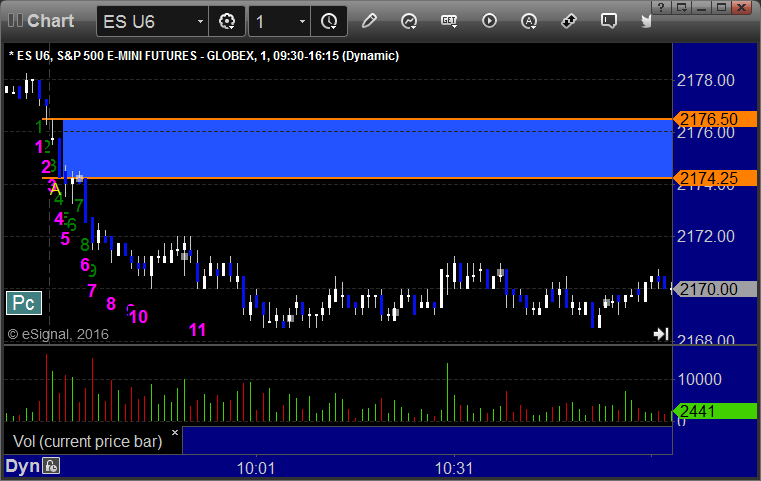Open the alerts A icon
Viewport: 761px width, 481px height.
[x=529, y=21]
